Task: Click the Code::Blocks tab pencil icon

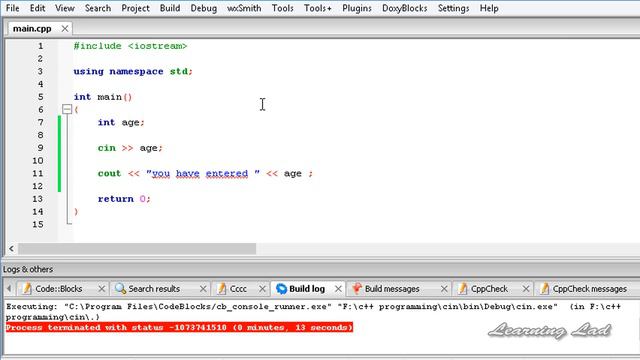Action: [27, 289]
